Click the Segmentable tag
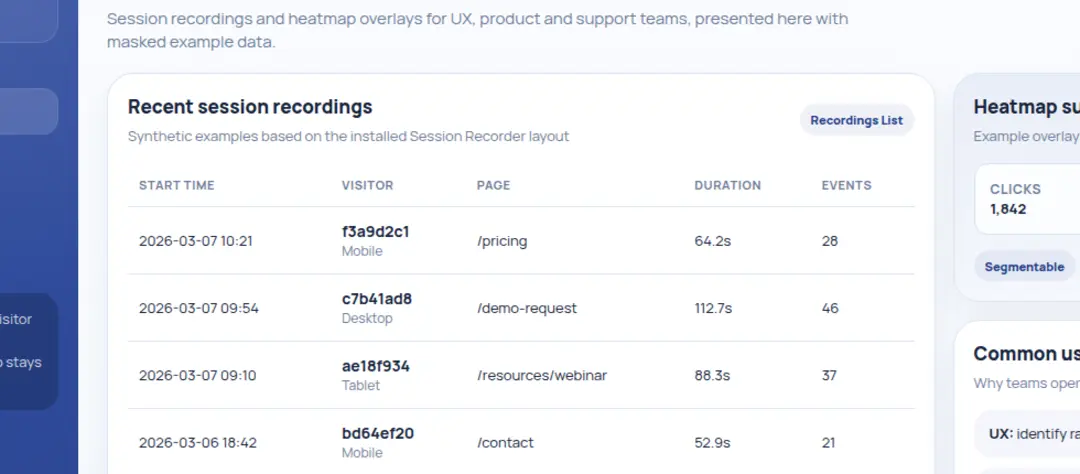 [1024, 267]
